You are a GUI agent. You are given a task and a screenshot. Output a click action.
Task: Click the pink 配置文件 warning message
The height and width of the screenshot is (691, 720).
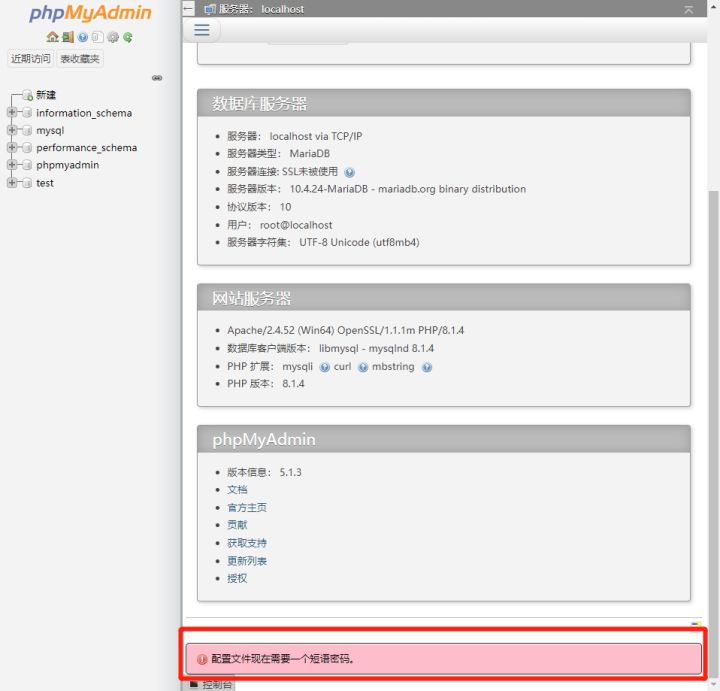[444, 659]
